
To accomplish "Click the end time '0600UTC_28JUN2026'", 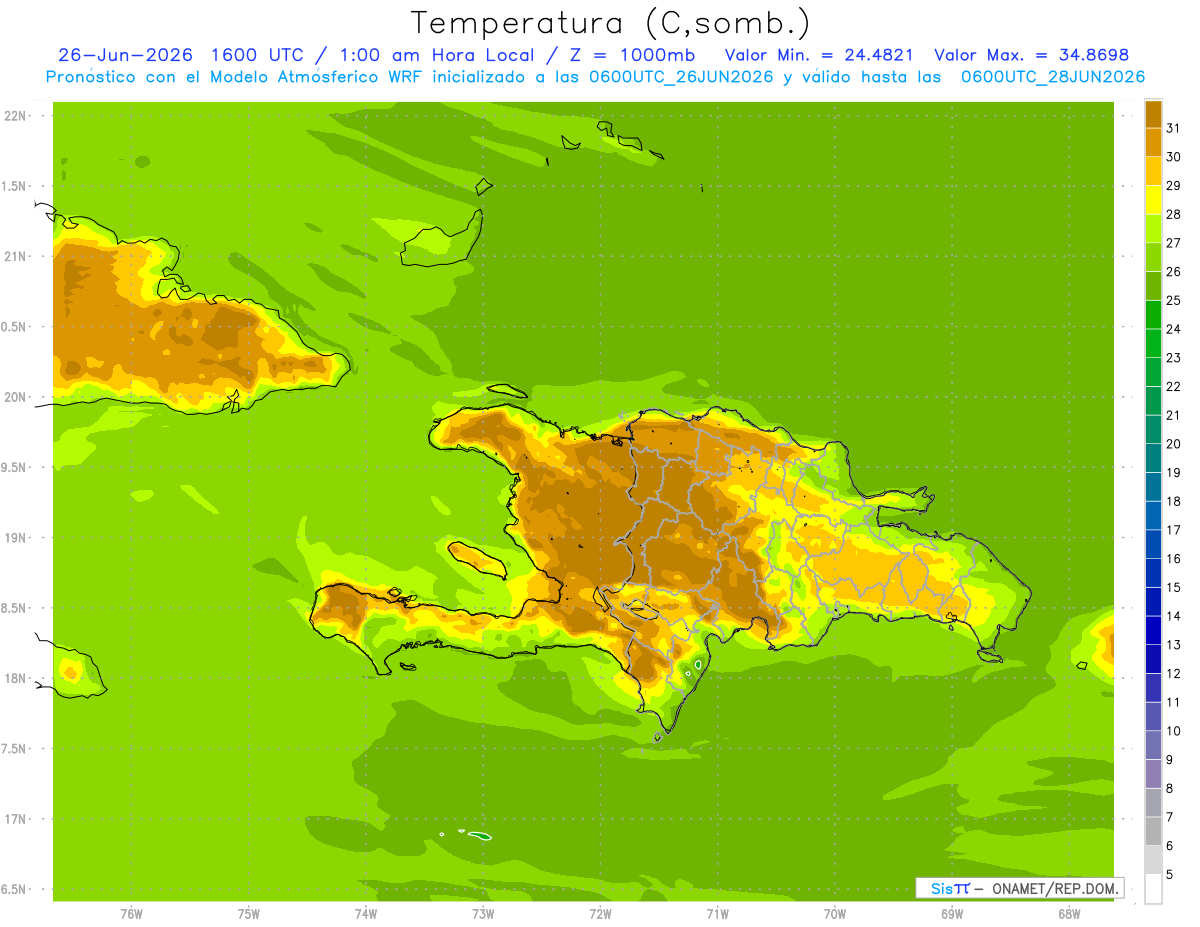I will pos(1053,77).
